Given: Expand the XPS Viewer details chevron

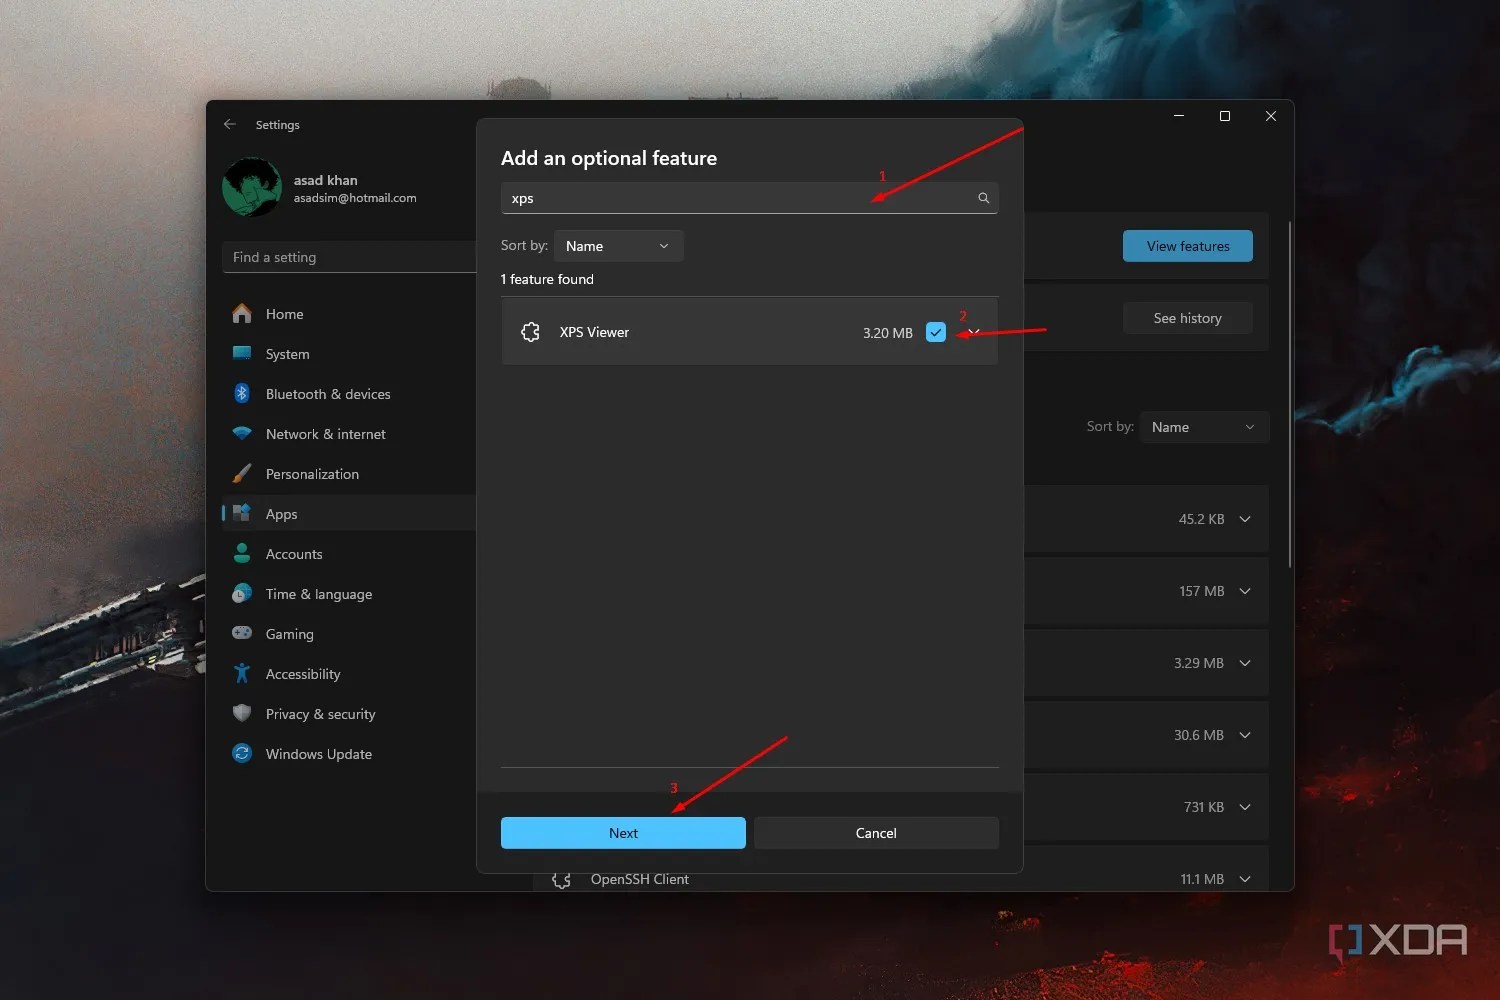Looking at the screenshot, I should 974,331.
